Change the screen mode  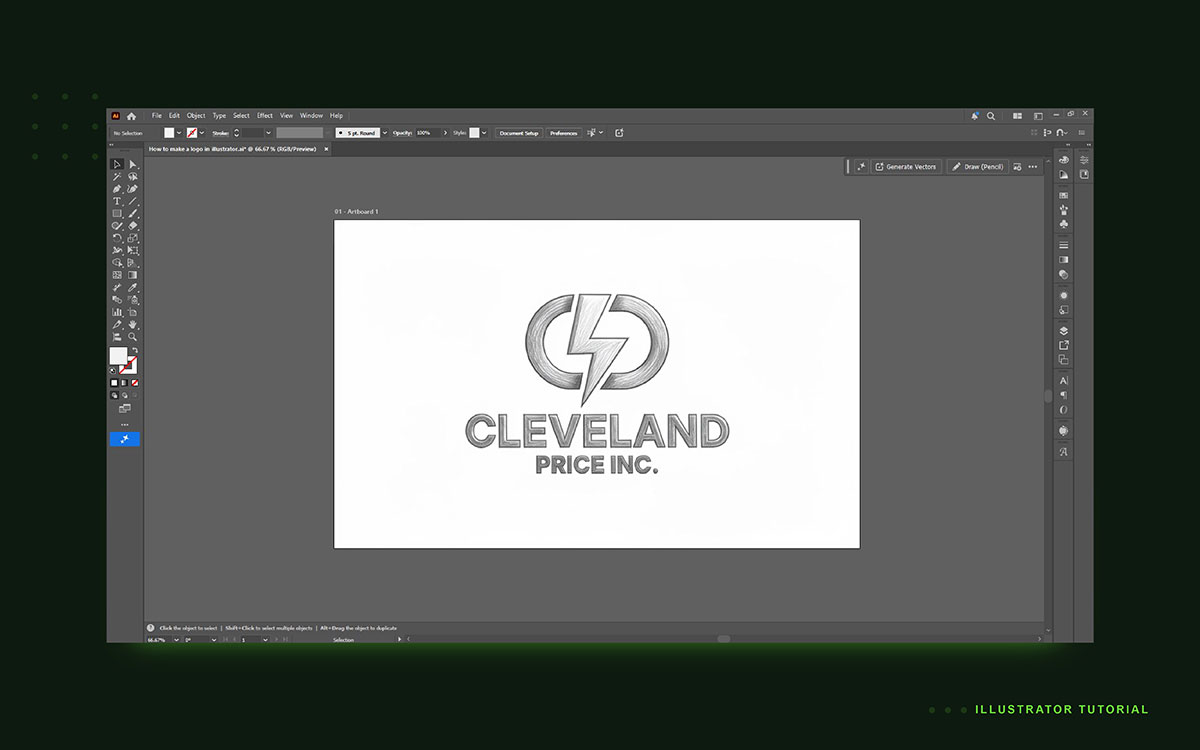pyautogui.click(x=125, y=408)
